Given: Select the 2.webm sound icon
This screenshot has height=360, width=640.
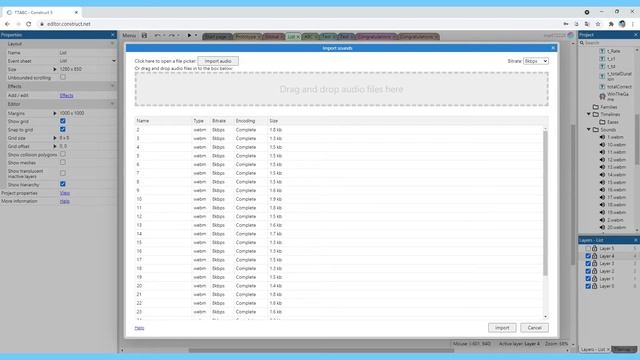Looking at the screenshot, I should (x=602, y=220).
